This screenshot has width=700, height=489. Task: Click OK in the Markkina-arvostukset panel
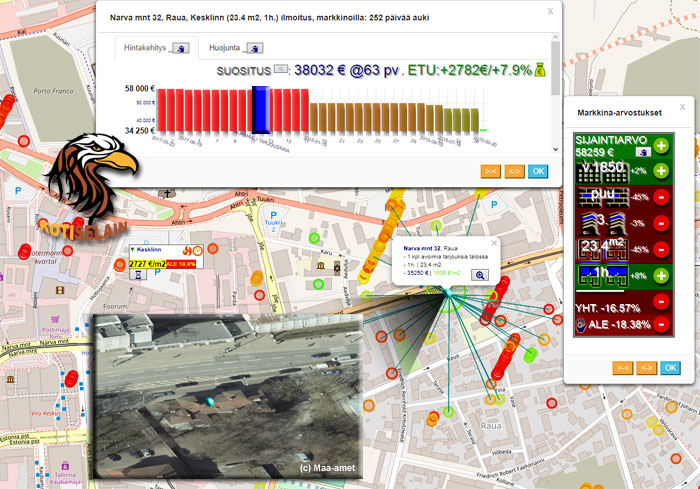671,368
